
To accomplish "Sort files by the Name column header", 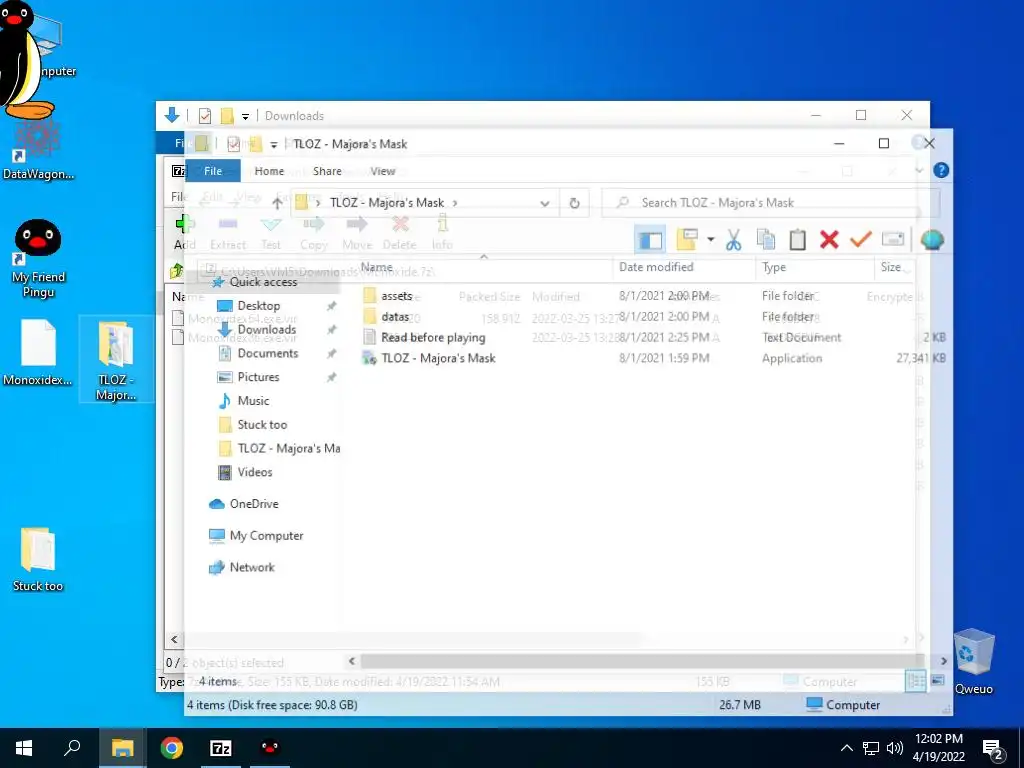I will click(x=377, y=267).
